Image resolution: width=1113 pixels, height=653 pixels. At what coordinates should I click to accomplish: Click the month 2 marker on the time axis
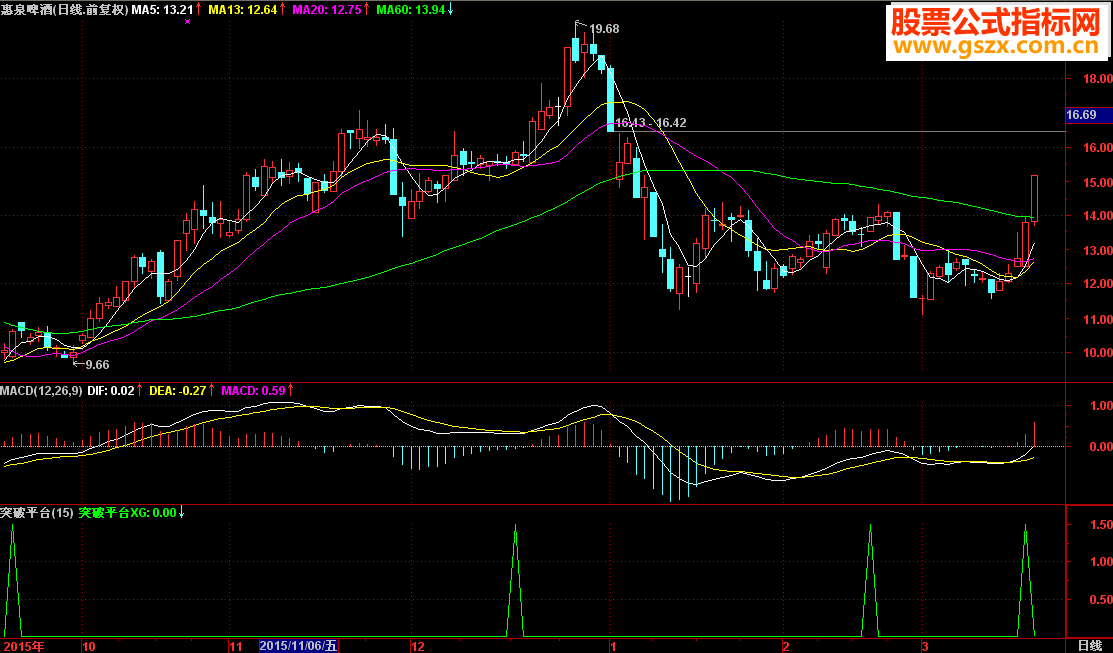tap(785, 646)
